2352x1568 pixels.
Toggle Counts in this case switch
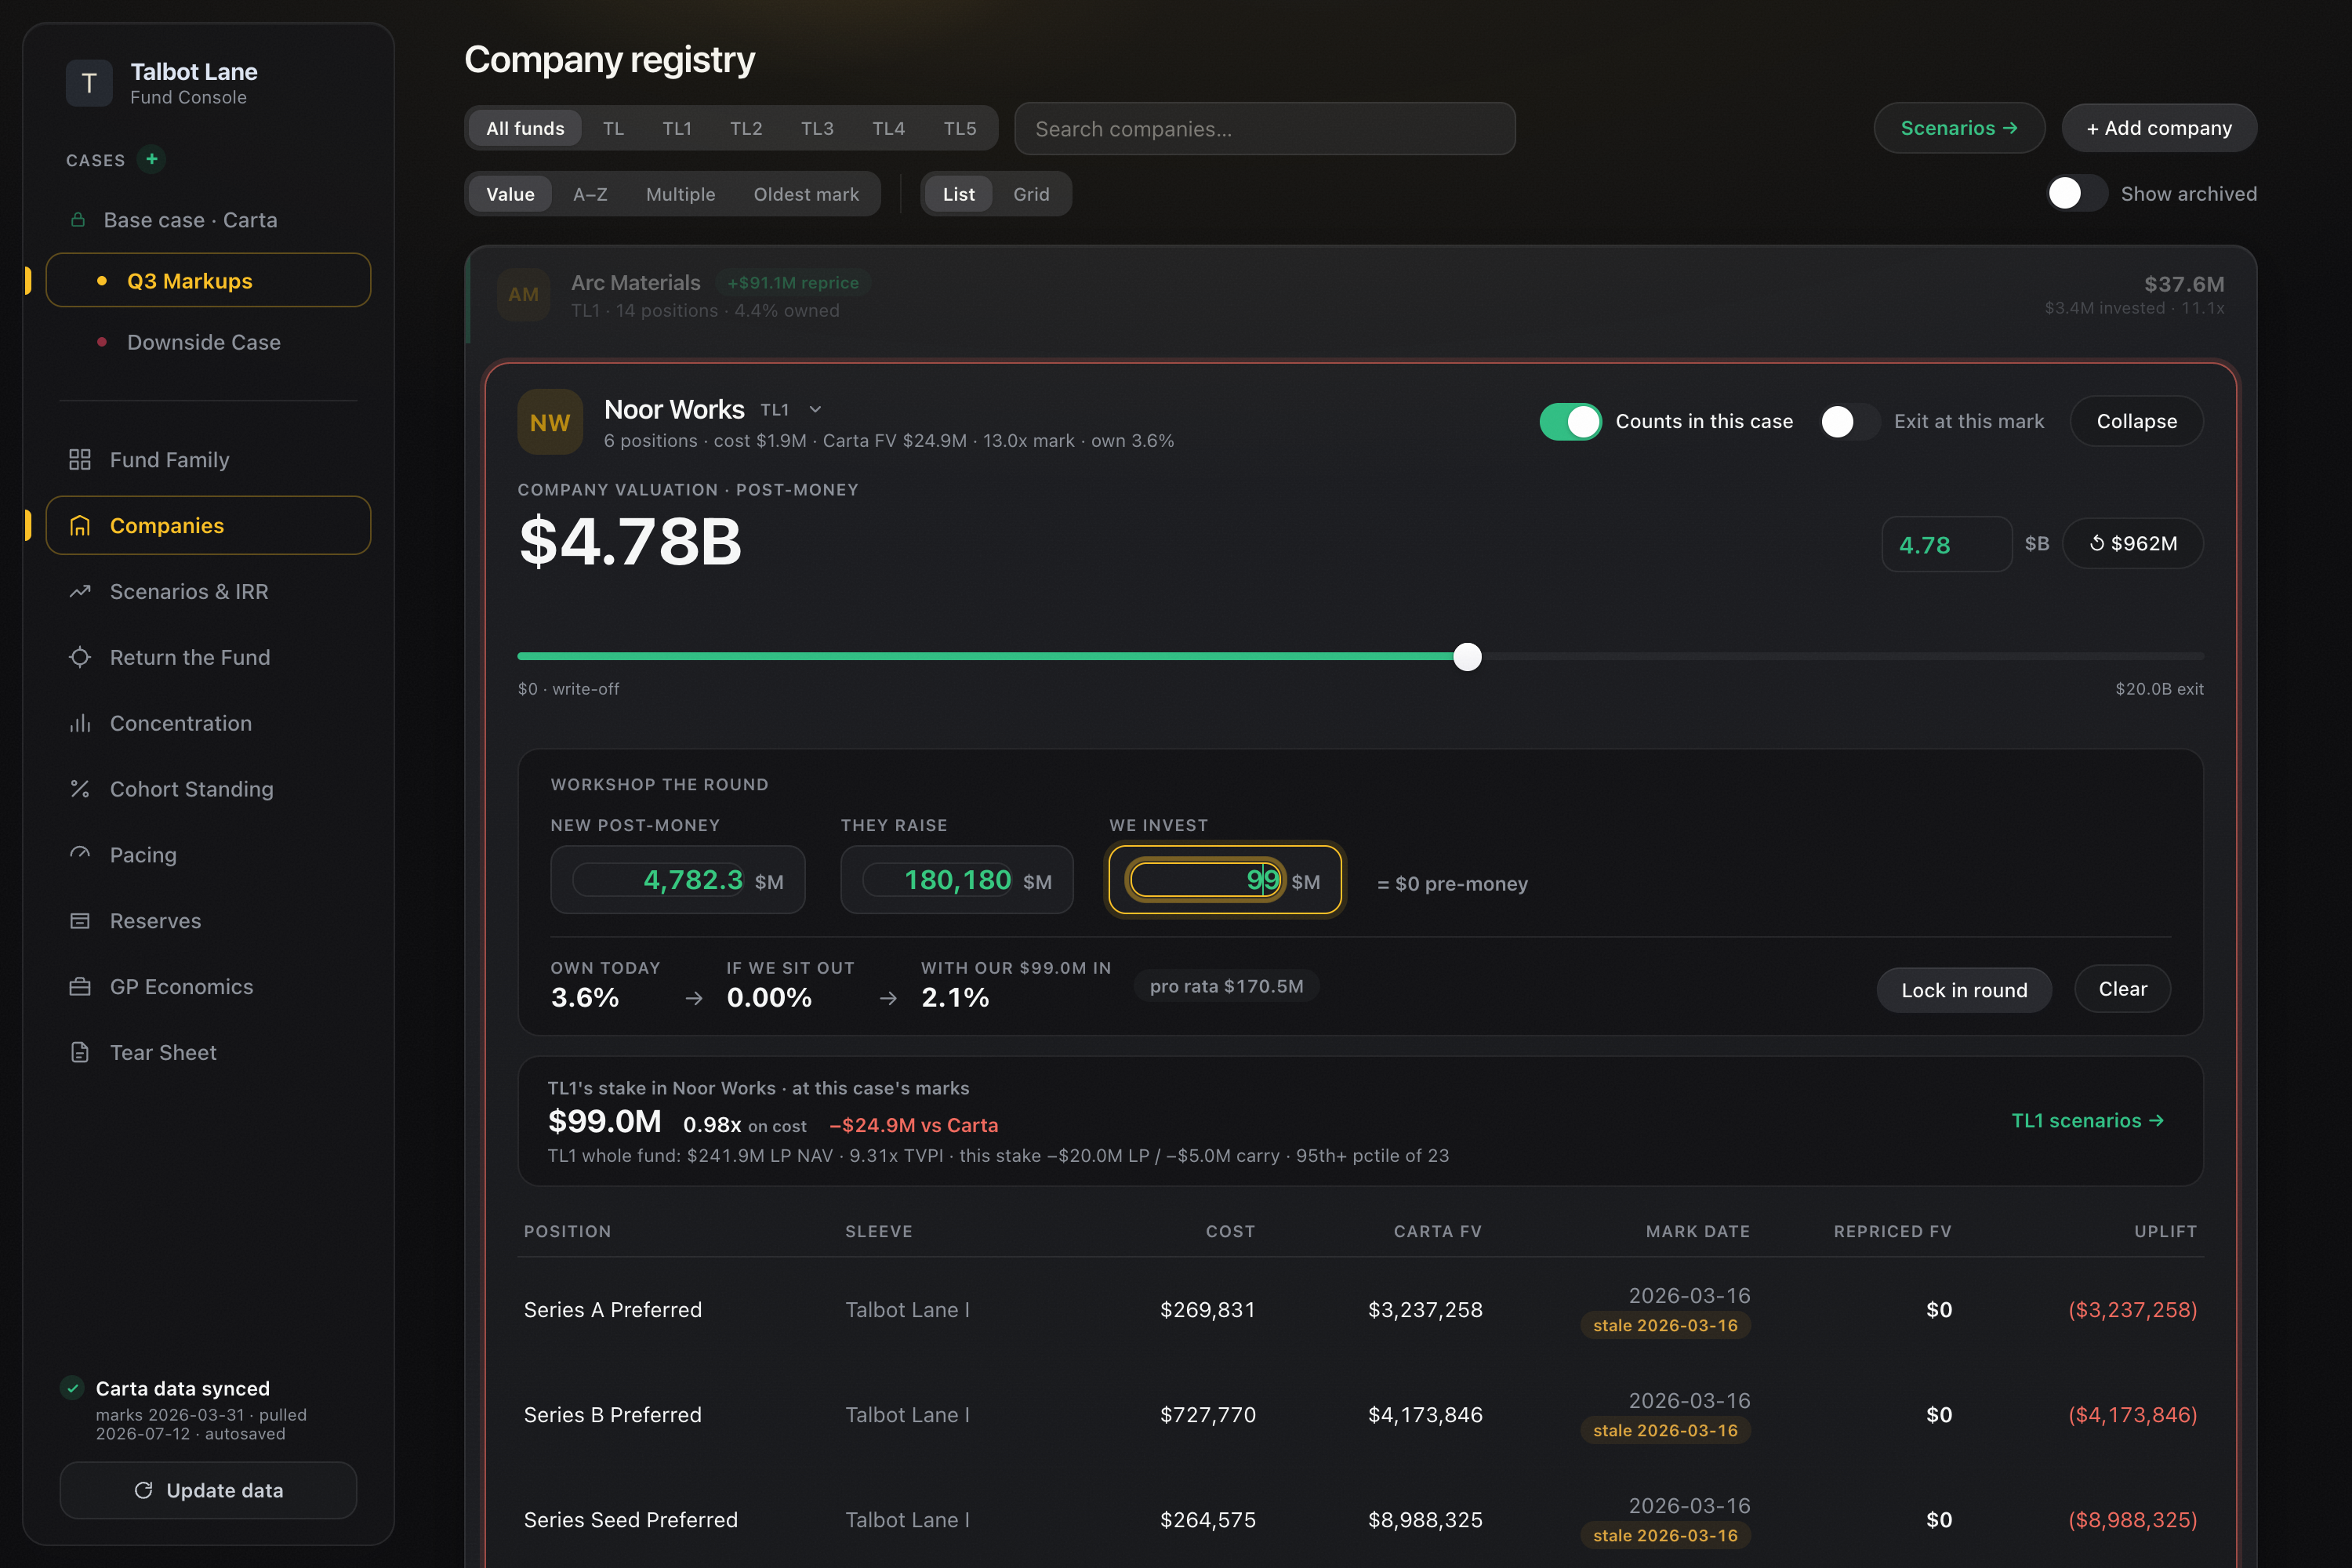click(1570, 421)
